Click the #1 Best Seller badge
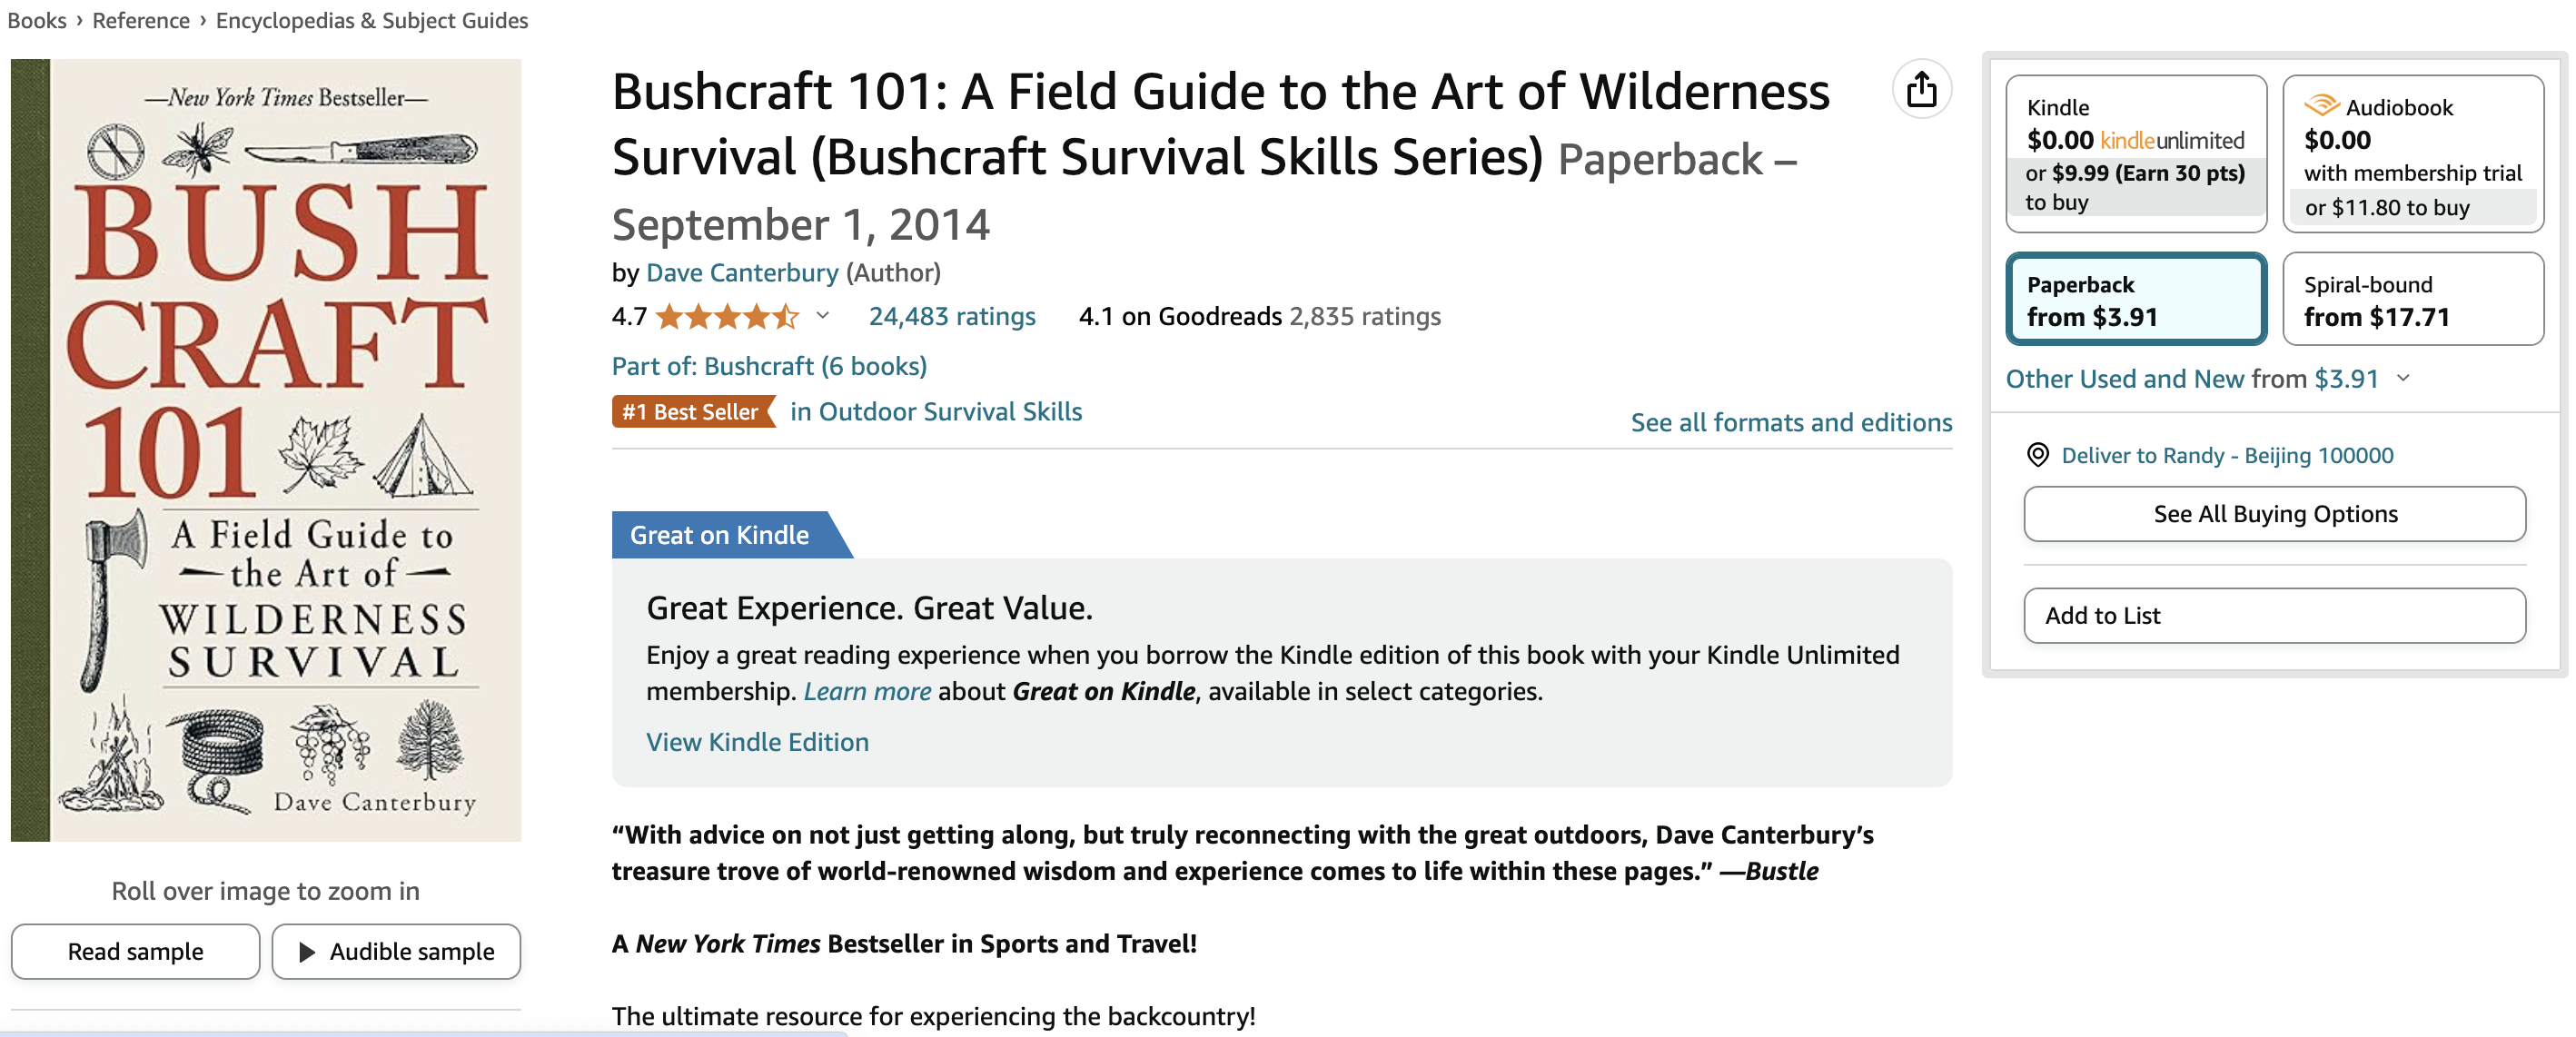The height and width of the screenshot is (1037, 2576). pyautogui.click(x=692, y=412)
